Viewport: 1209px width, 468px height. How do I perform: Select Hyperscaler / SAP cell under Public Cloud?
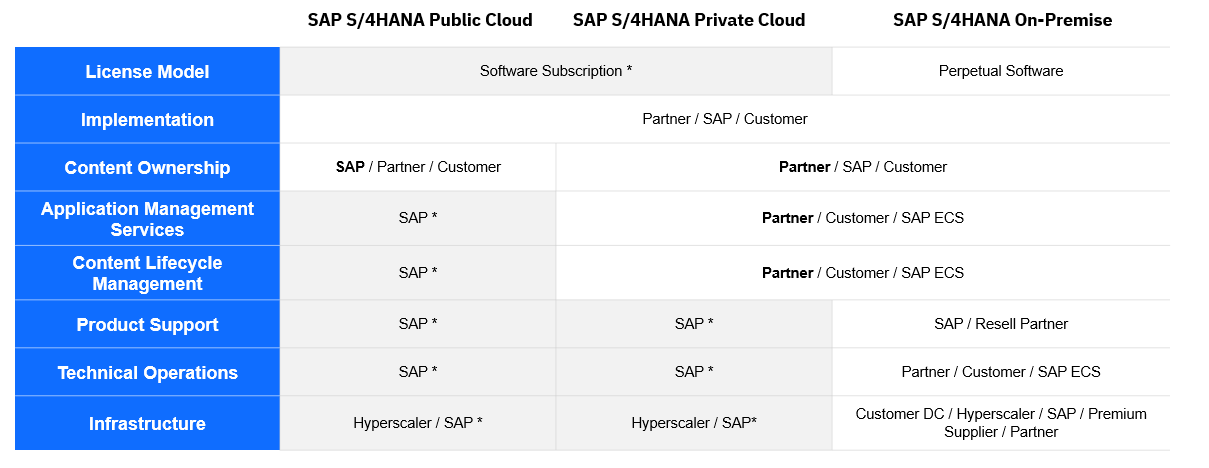tap(418, 423)
